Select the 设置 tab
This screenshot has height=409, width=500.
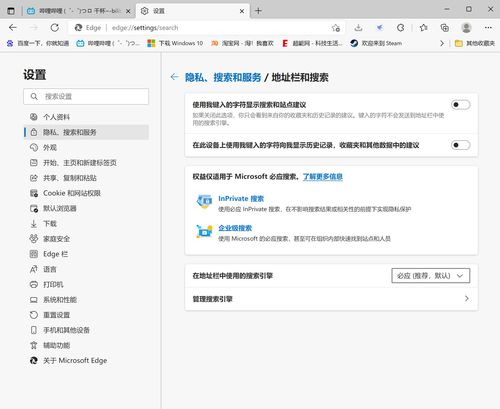coord(193,11)
